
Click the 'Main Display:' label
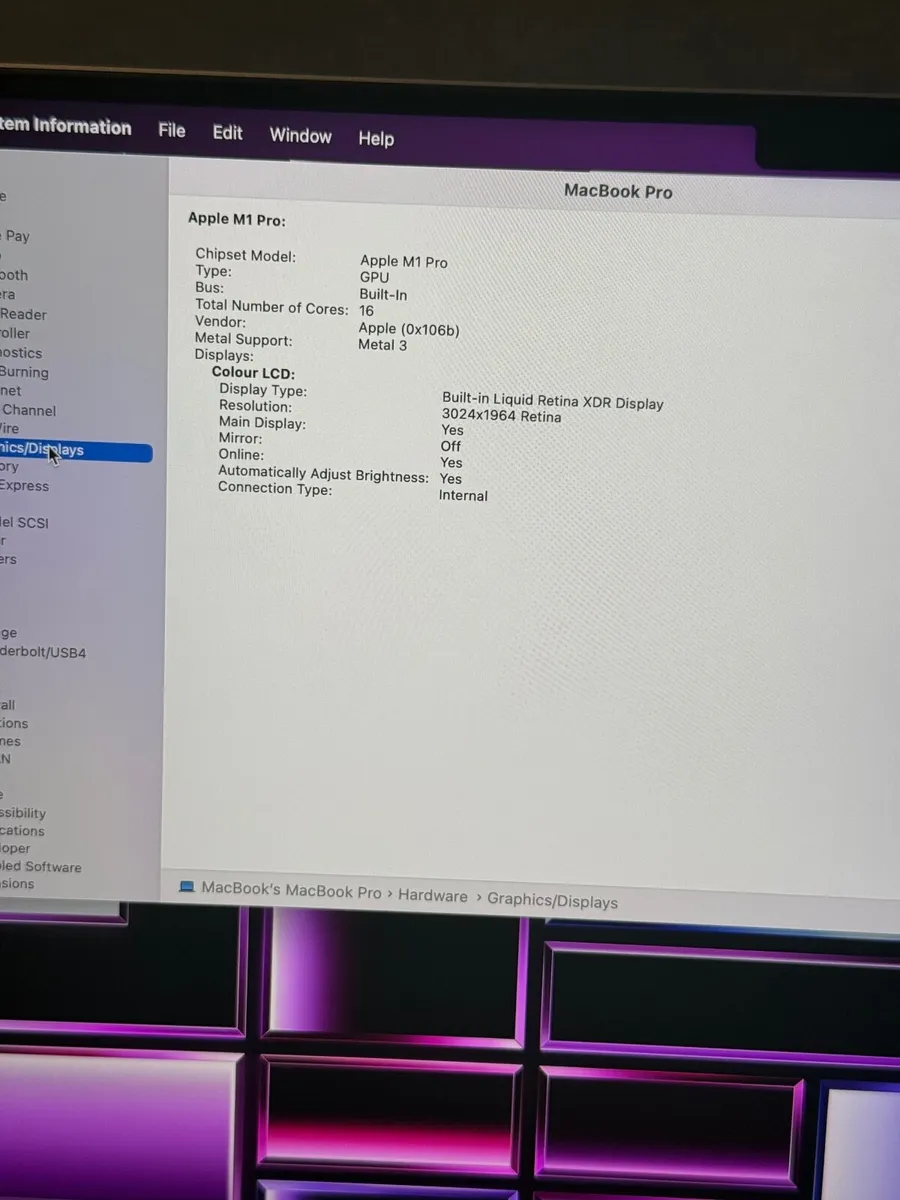[262, 423]
